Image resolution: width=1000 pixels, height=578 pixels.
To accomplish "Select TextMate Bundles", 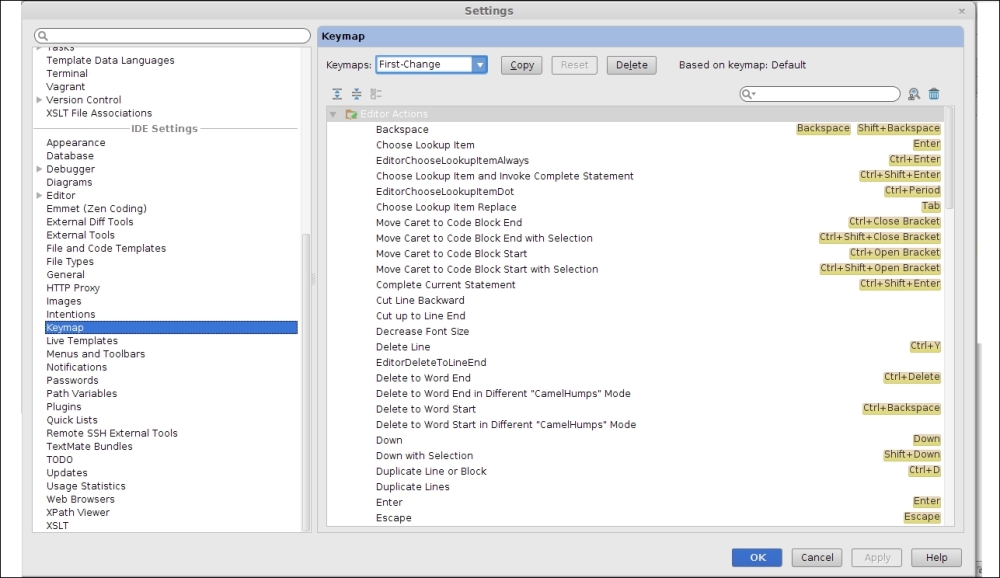I will (89, 447).
